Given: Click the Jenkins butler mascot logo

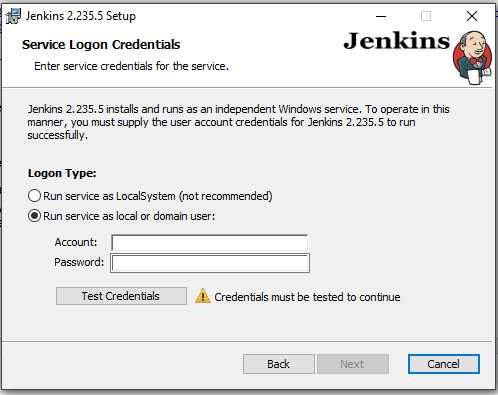Looking at the screenshot, I should tap(472, 58).
